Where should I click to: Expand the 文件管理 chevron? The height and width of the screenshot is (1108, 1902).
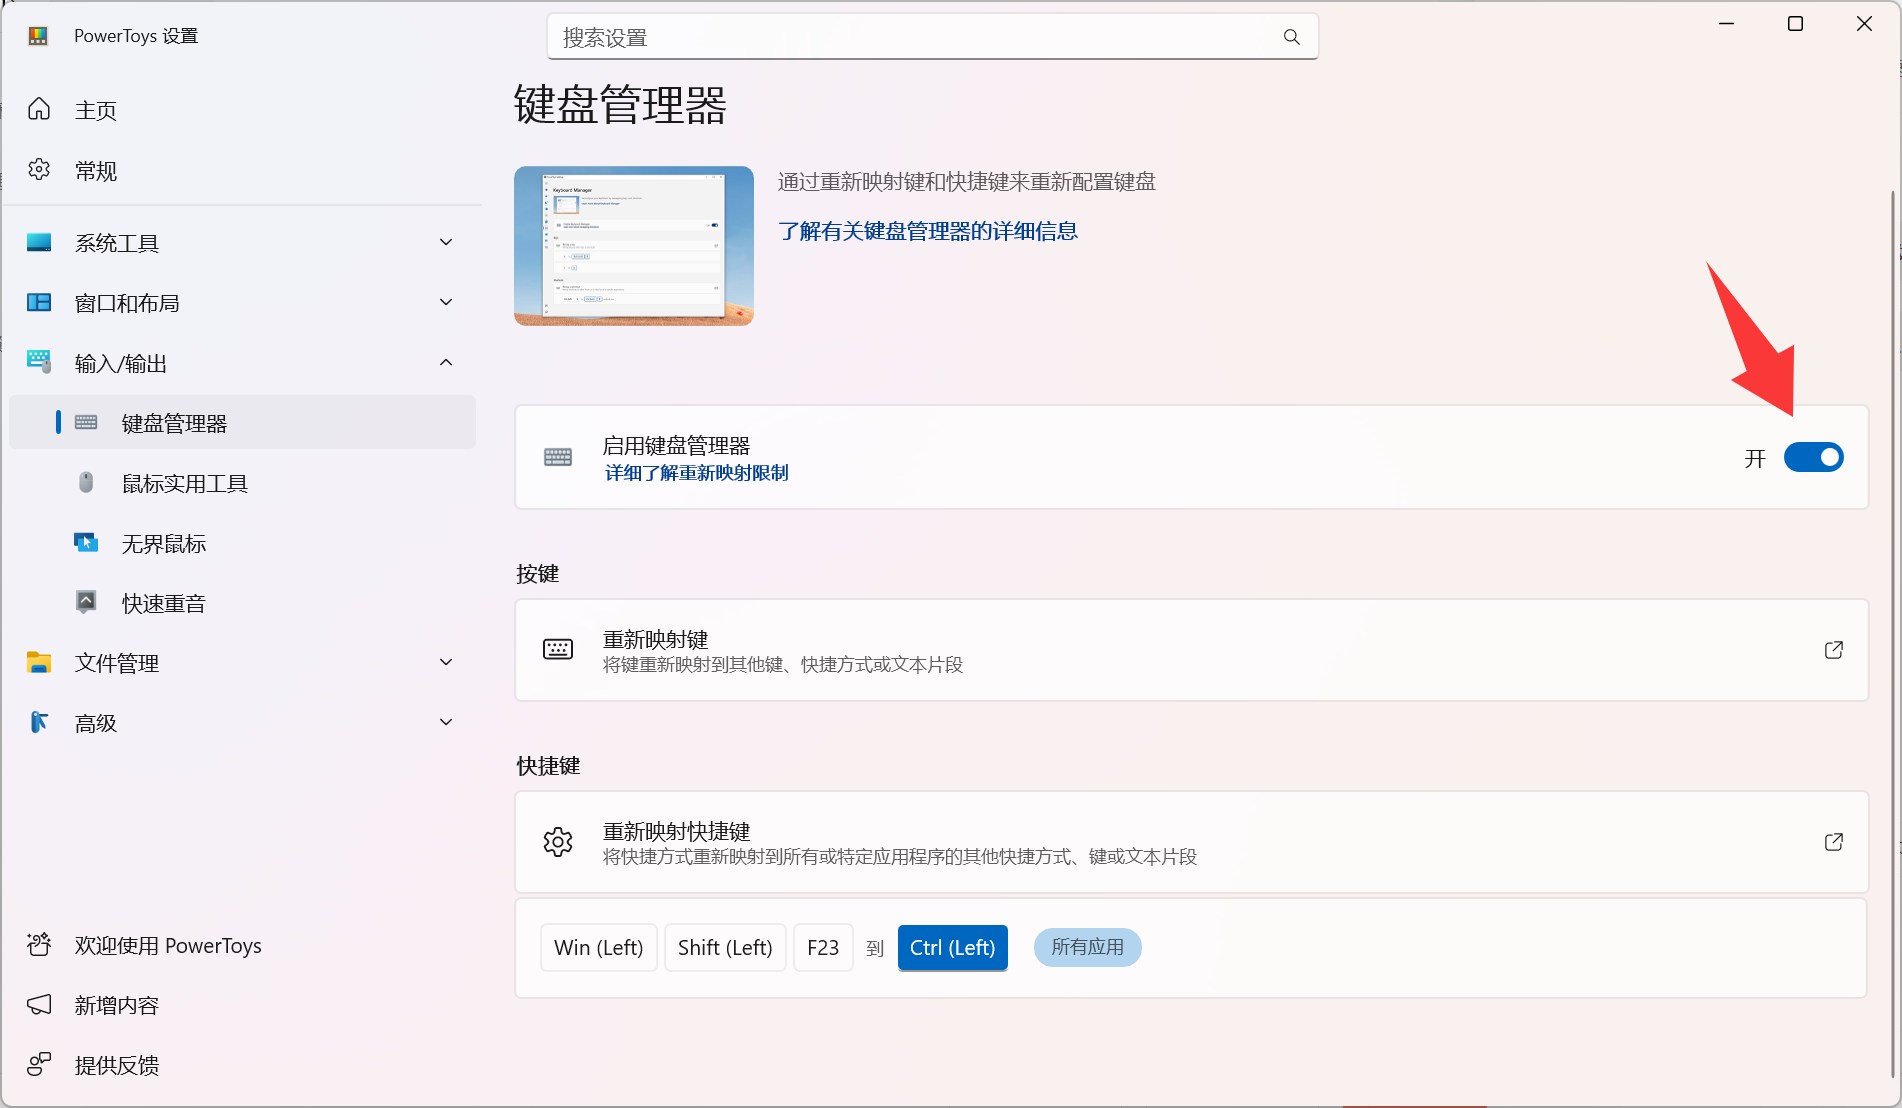(446, 662)
